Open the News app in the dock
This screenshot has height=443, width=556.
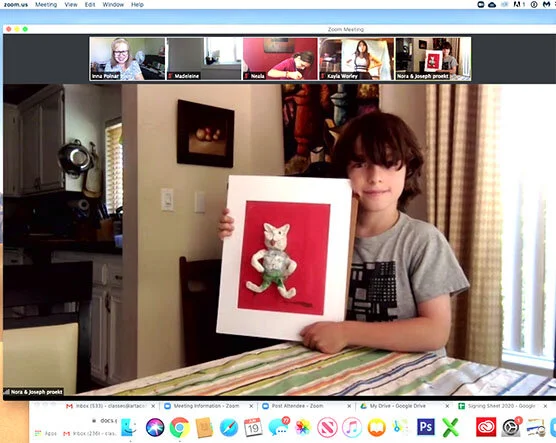[x=327, y=427]
